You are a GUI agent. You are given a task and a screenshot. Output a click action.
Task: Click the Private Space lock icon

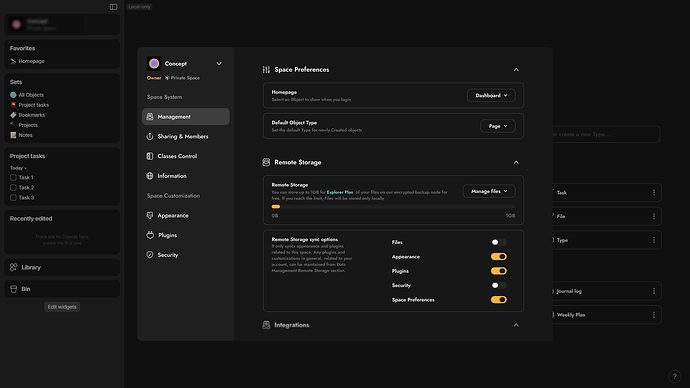pyautogui.click(x=167, y=78)
